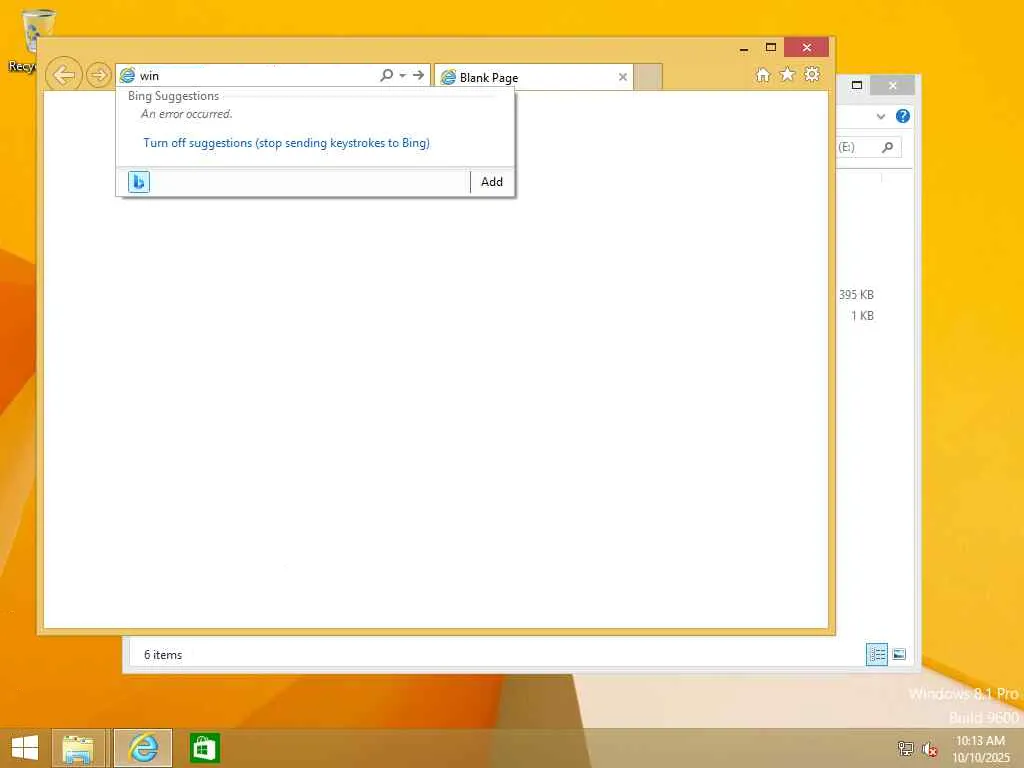Viewport: 1024px width, 768px height.
Task: Click 'An error occurred.' text
Action: [x=187, y=114]
